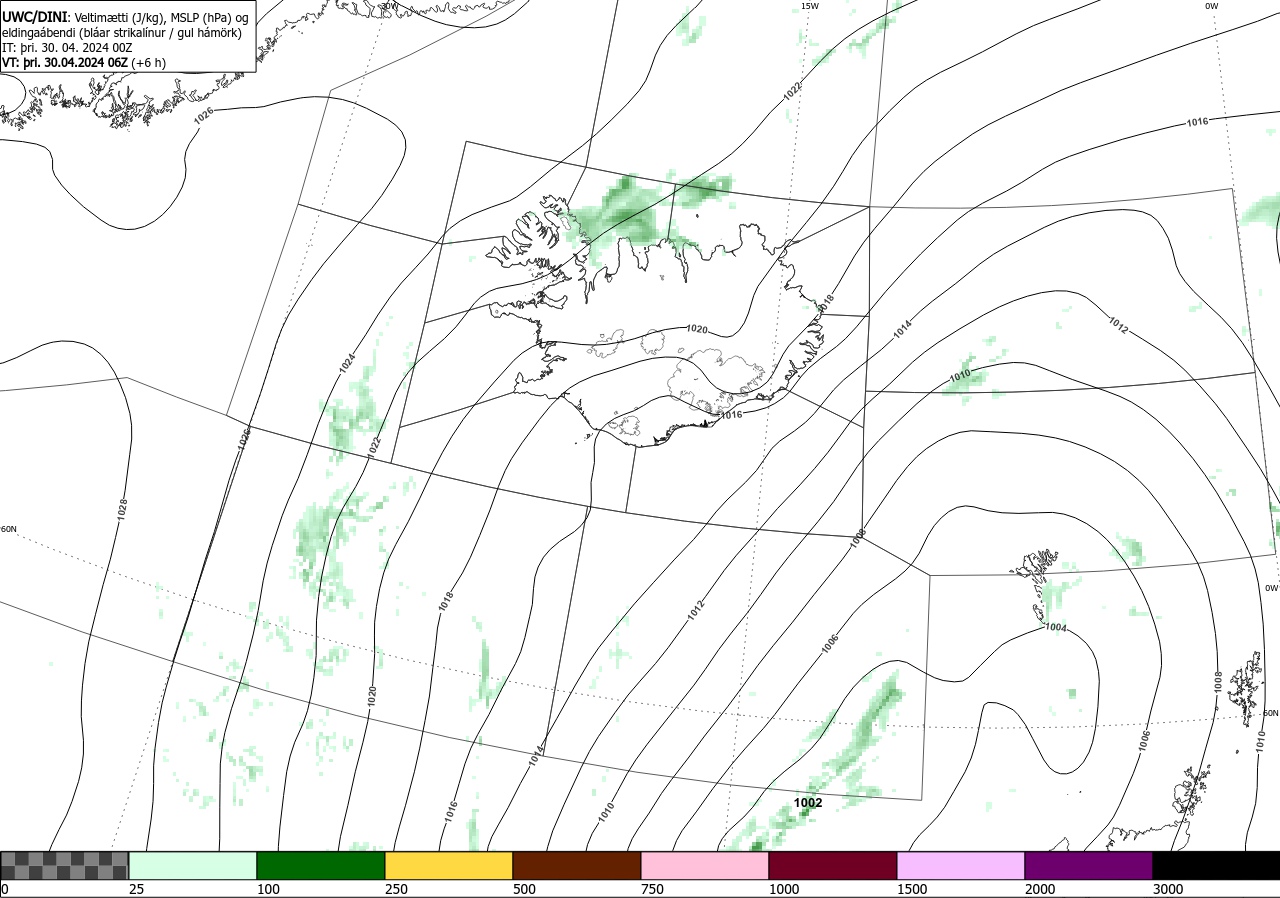Viewport: 1280px width, 898px height.
Task: Click the legend value "1500"
Action: point(913,889)
